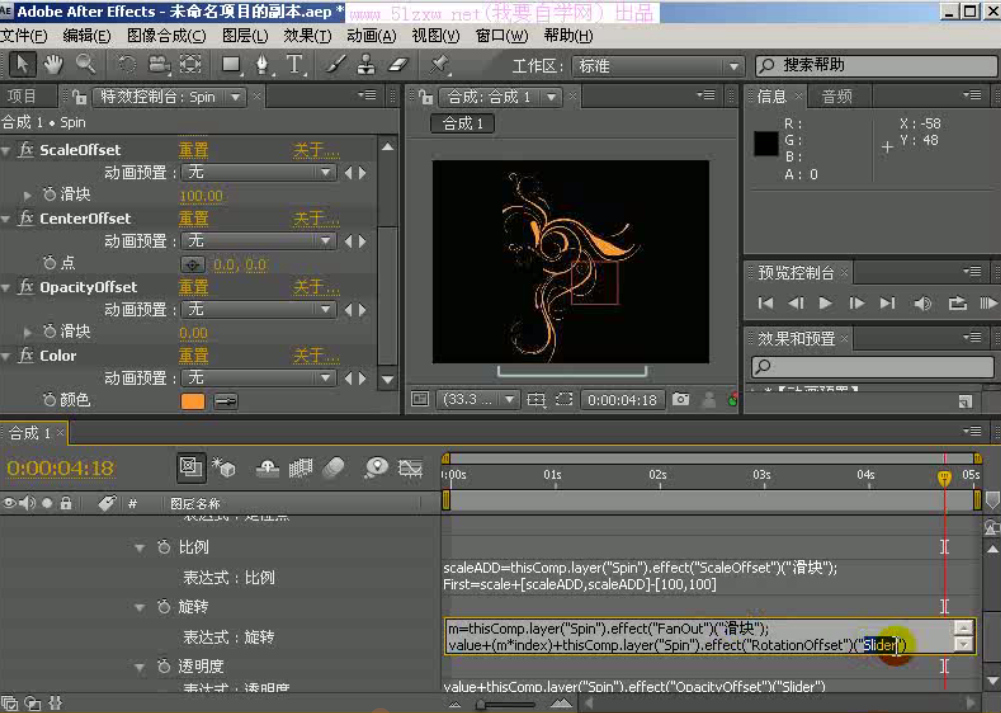The height and width of the screenshot is (713, 1001).
Task: Click the composition snapshot camera icon
Action: click(x=681, y=400)
